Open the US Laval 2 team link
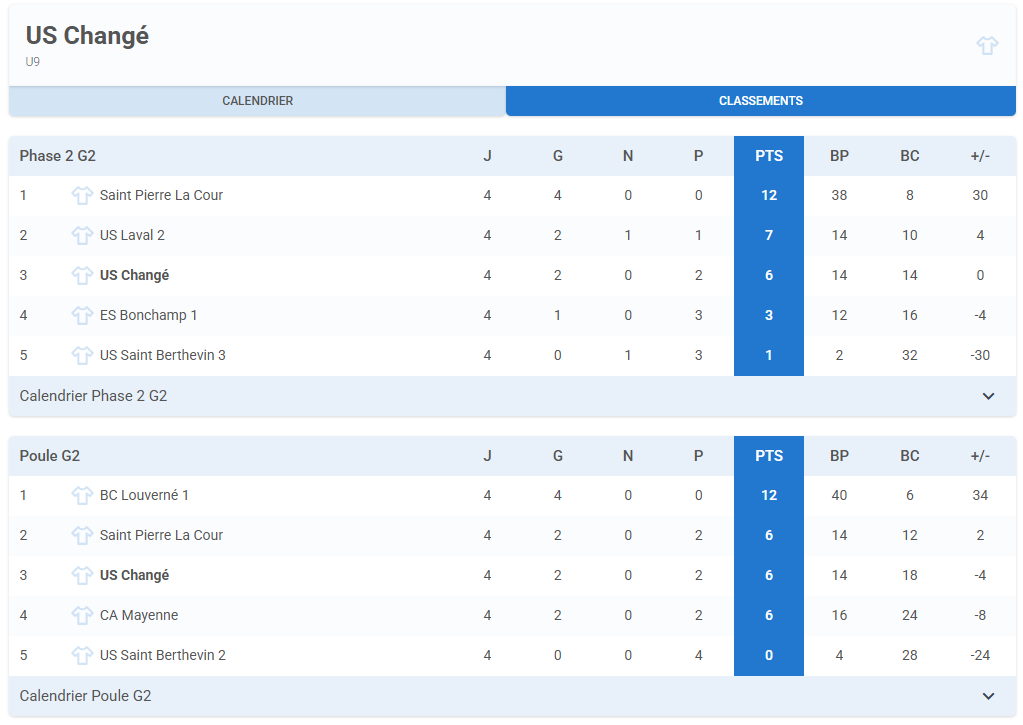The width and height of the screenshot is (1023, 725). tap(132, 235)
